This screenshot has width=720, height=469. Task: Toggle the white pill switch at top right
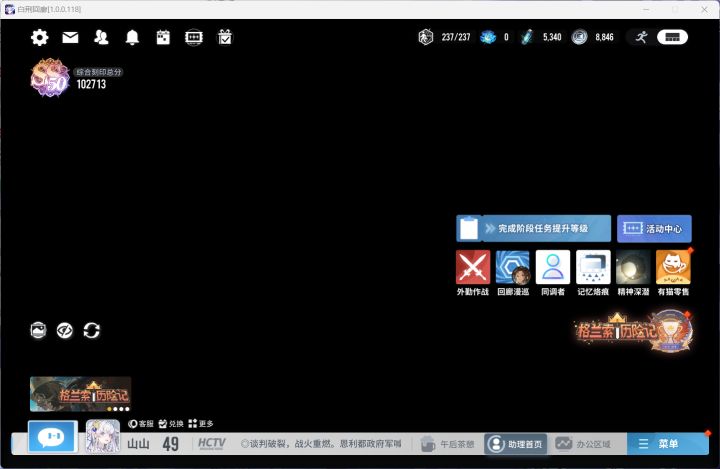coord(672,37)
